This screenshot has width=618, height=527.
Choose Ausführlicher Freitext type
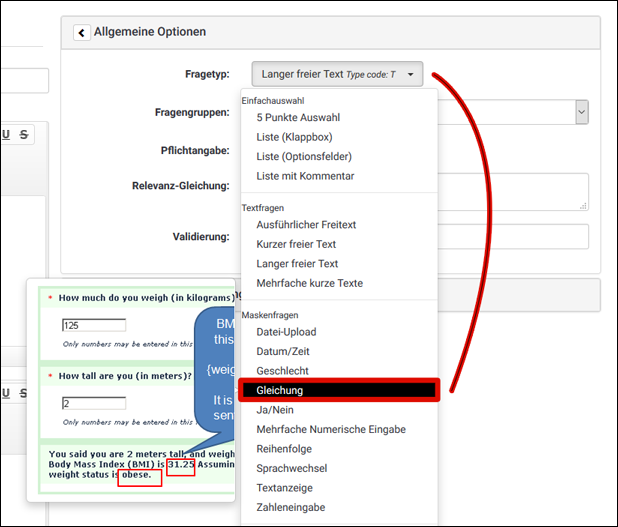coord(306,225)
